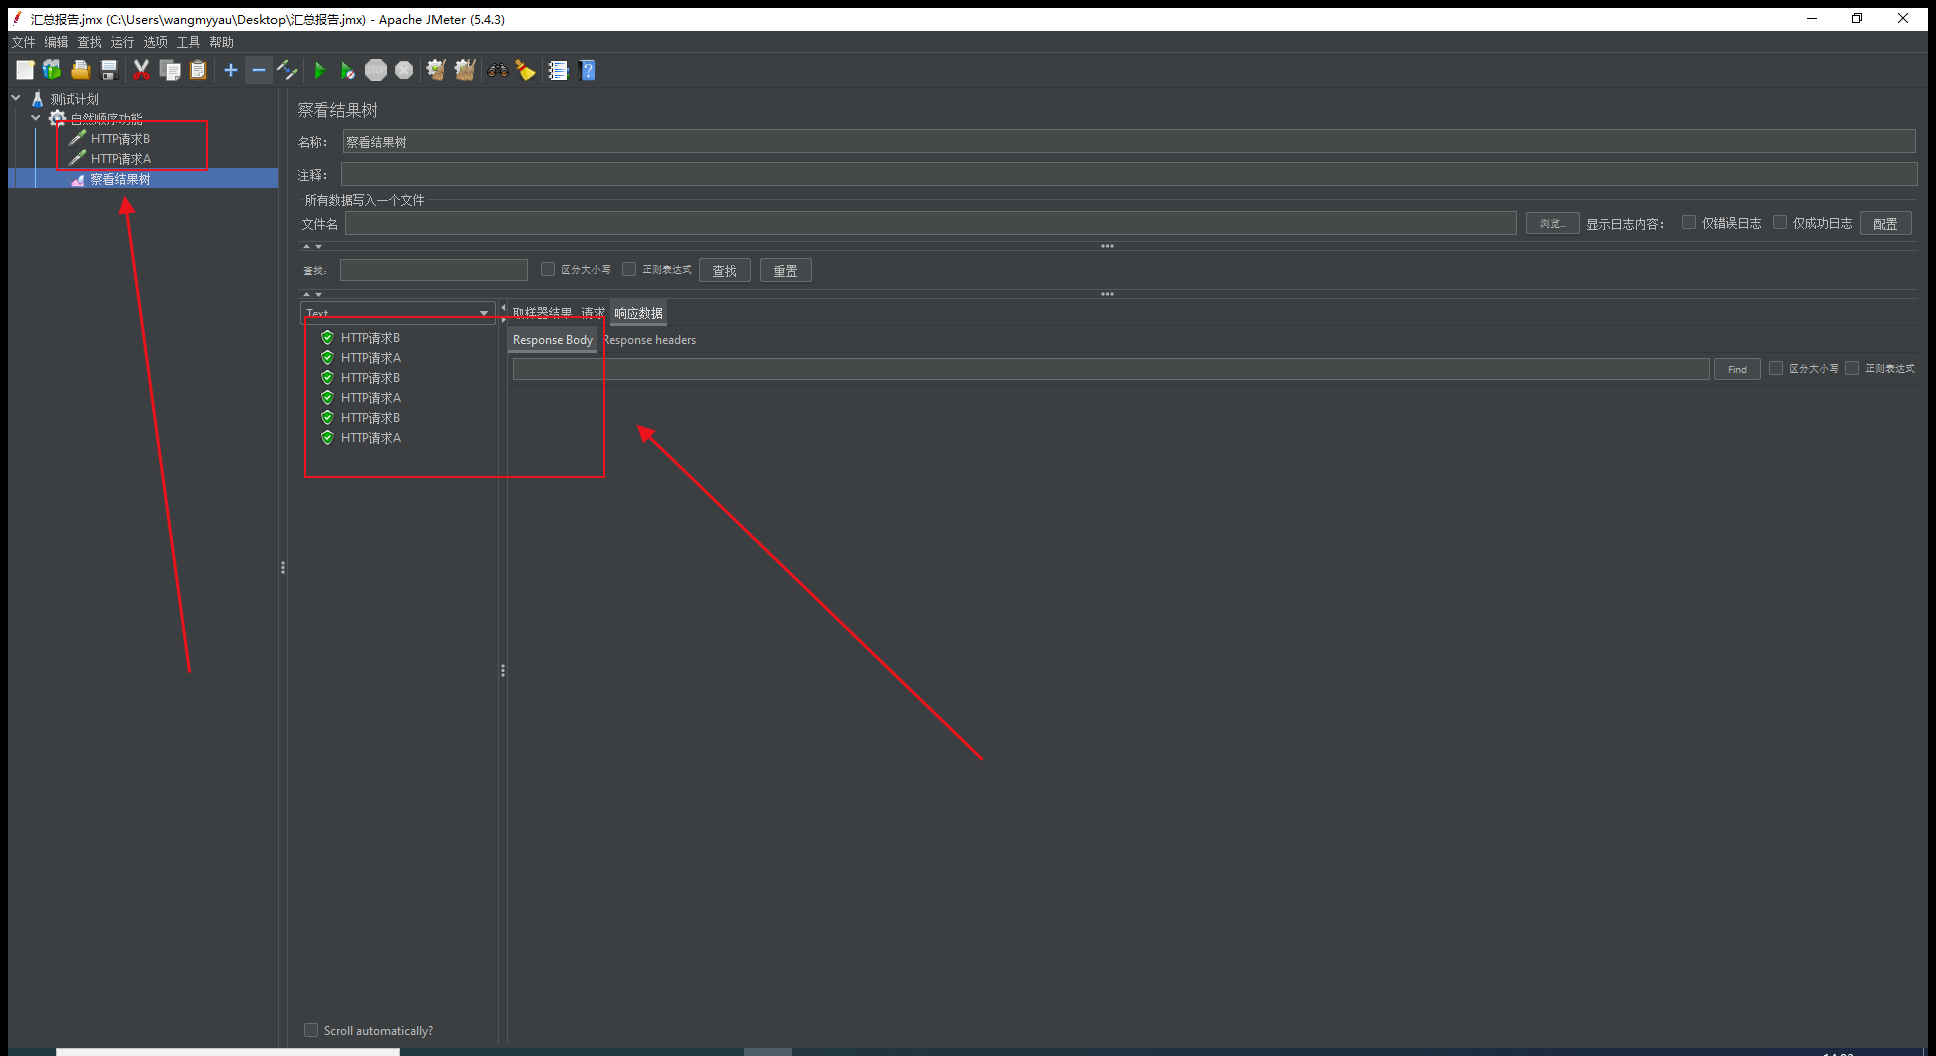The image size is (1936, 1056).
Task: Collapse the 测试计划 tree node
Action: click(16, 98)
